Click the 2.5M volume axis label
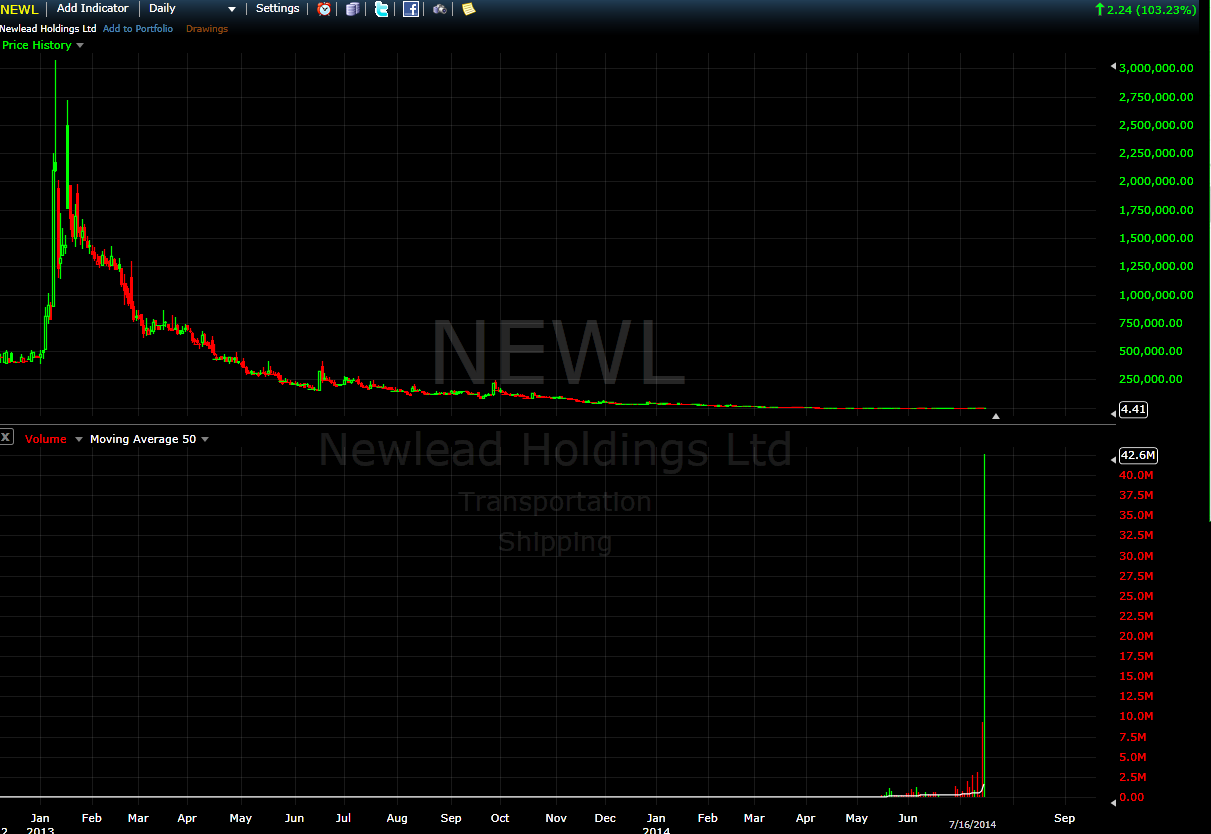This screenshot has width=1211, height=834. (1134, 777)
